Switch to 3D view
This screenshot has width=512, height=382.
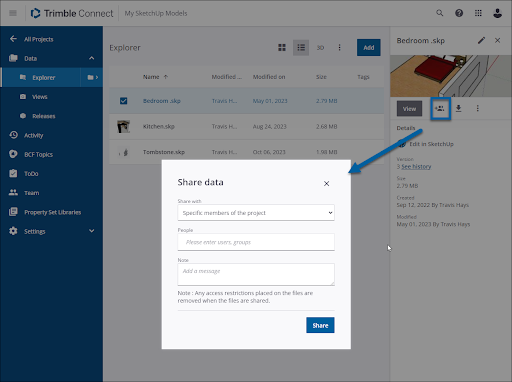coord(320,48)
